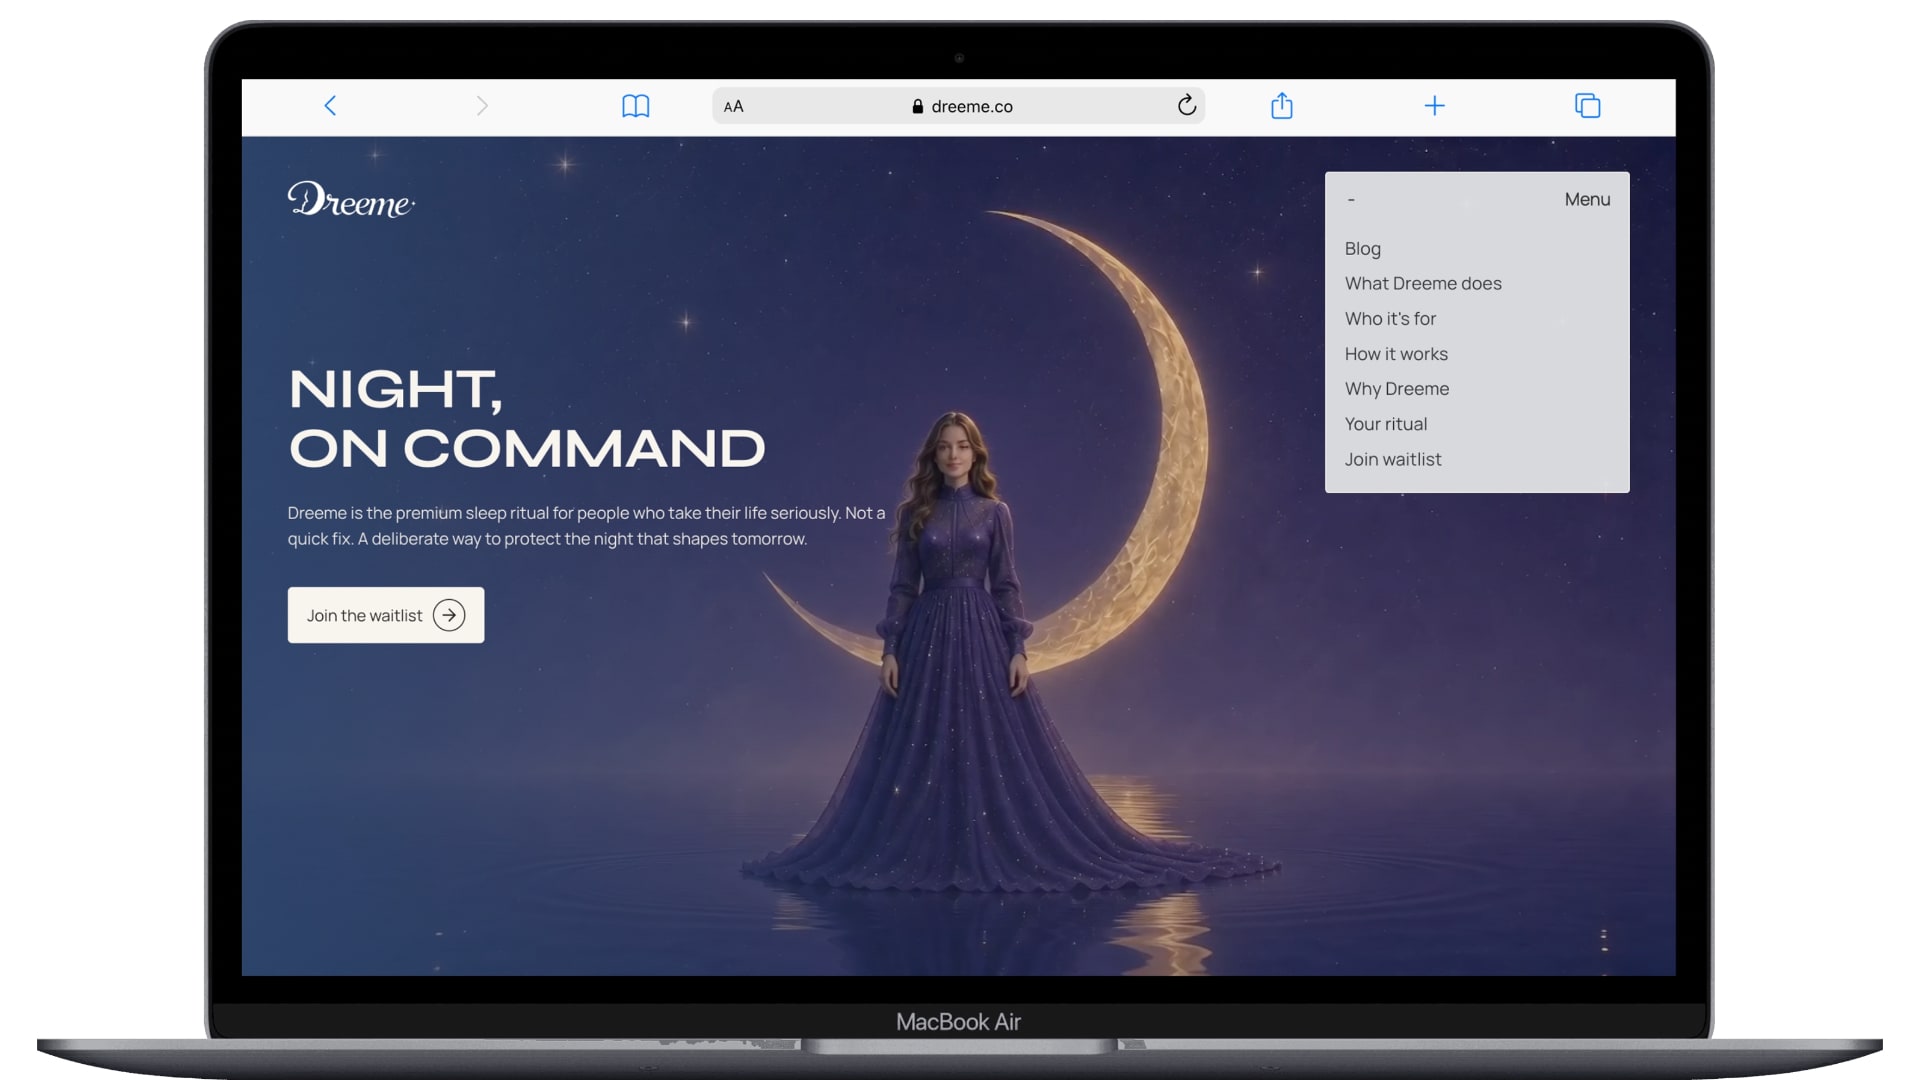Click the NIGHT, ON COMMAND headline
This screenshot has height=1080, width=1920.
pyautogui.click(x=527, y=418)
